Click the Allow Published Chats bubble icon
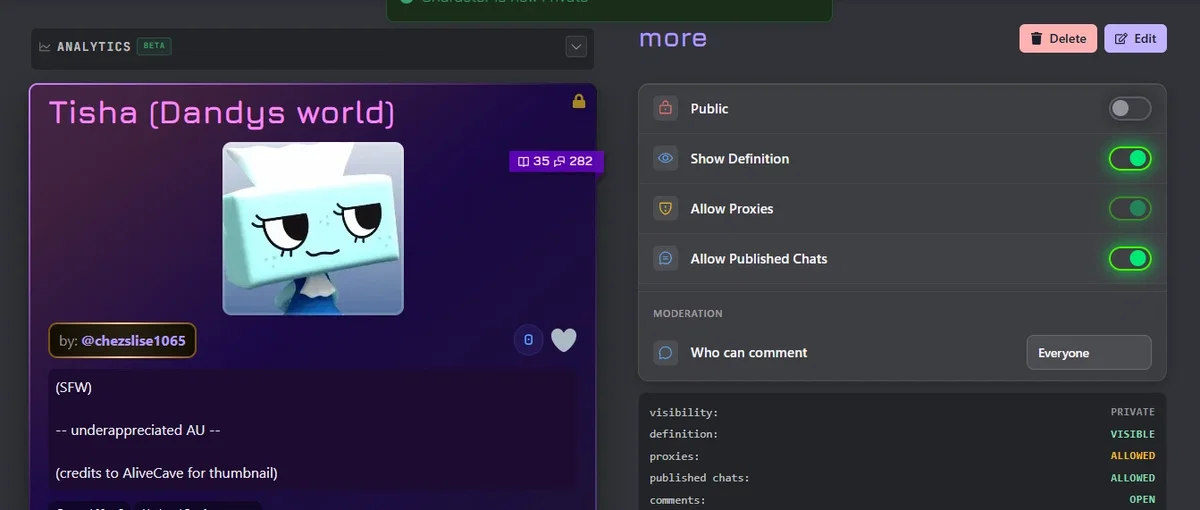 665,258
